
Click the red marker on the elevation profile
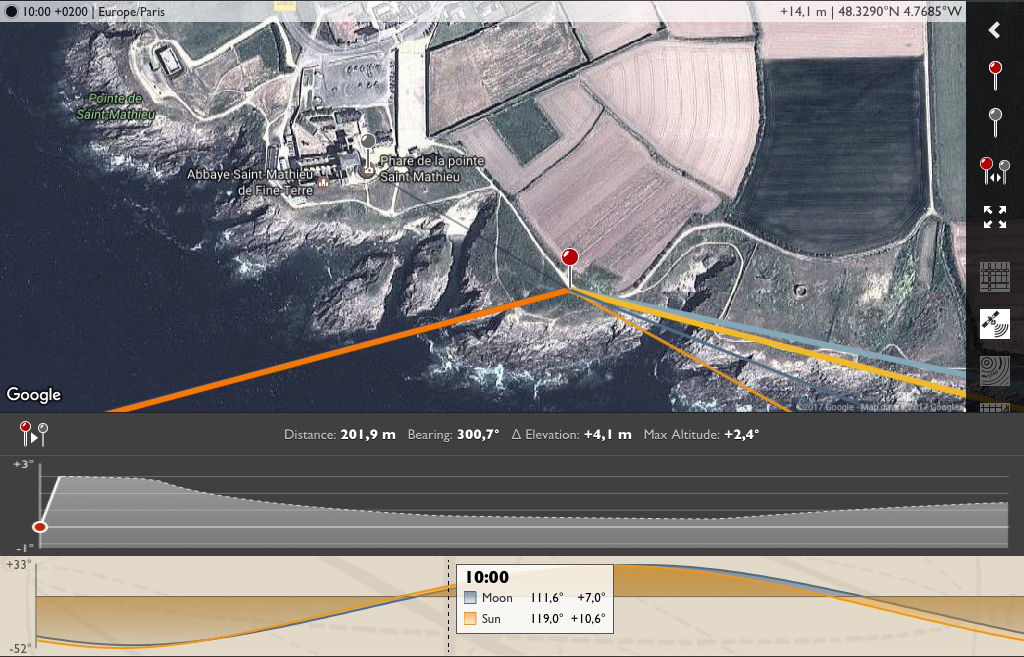click(40, 527)
